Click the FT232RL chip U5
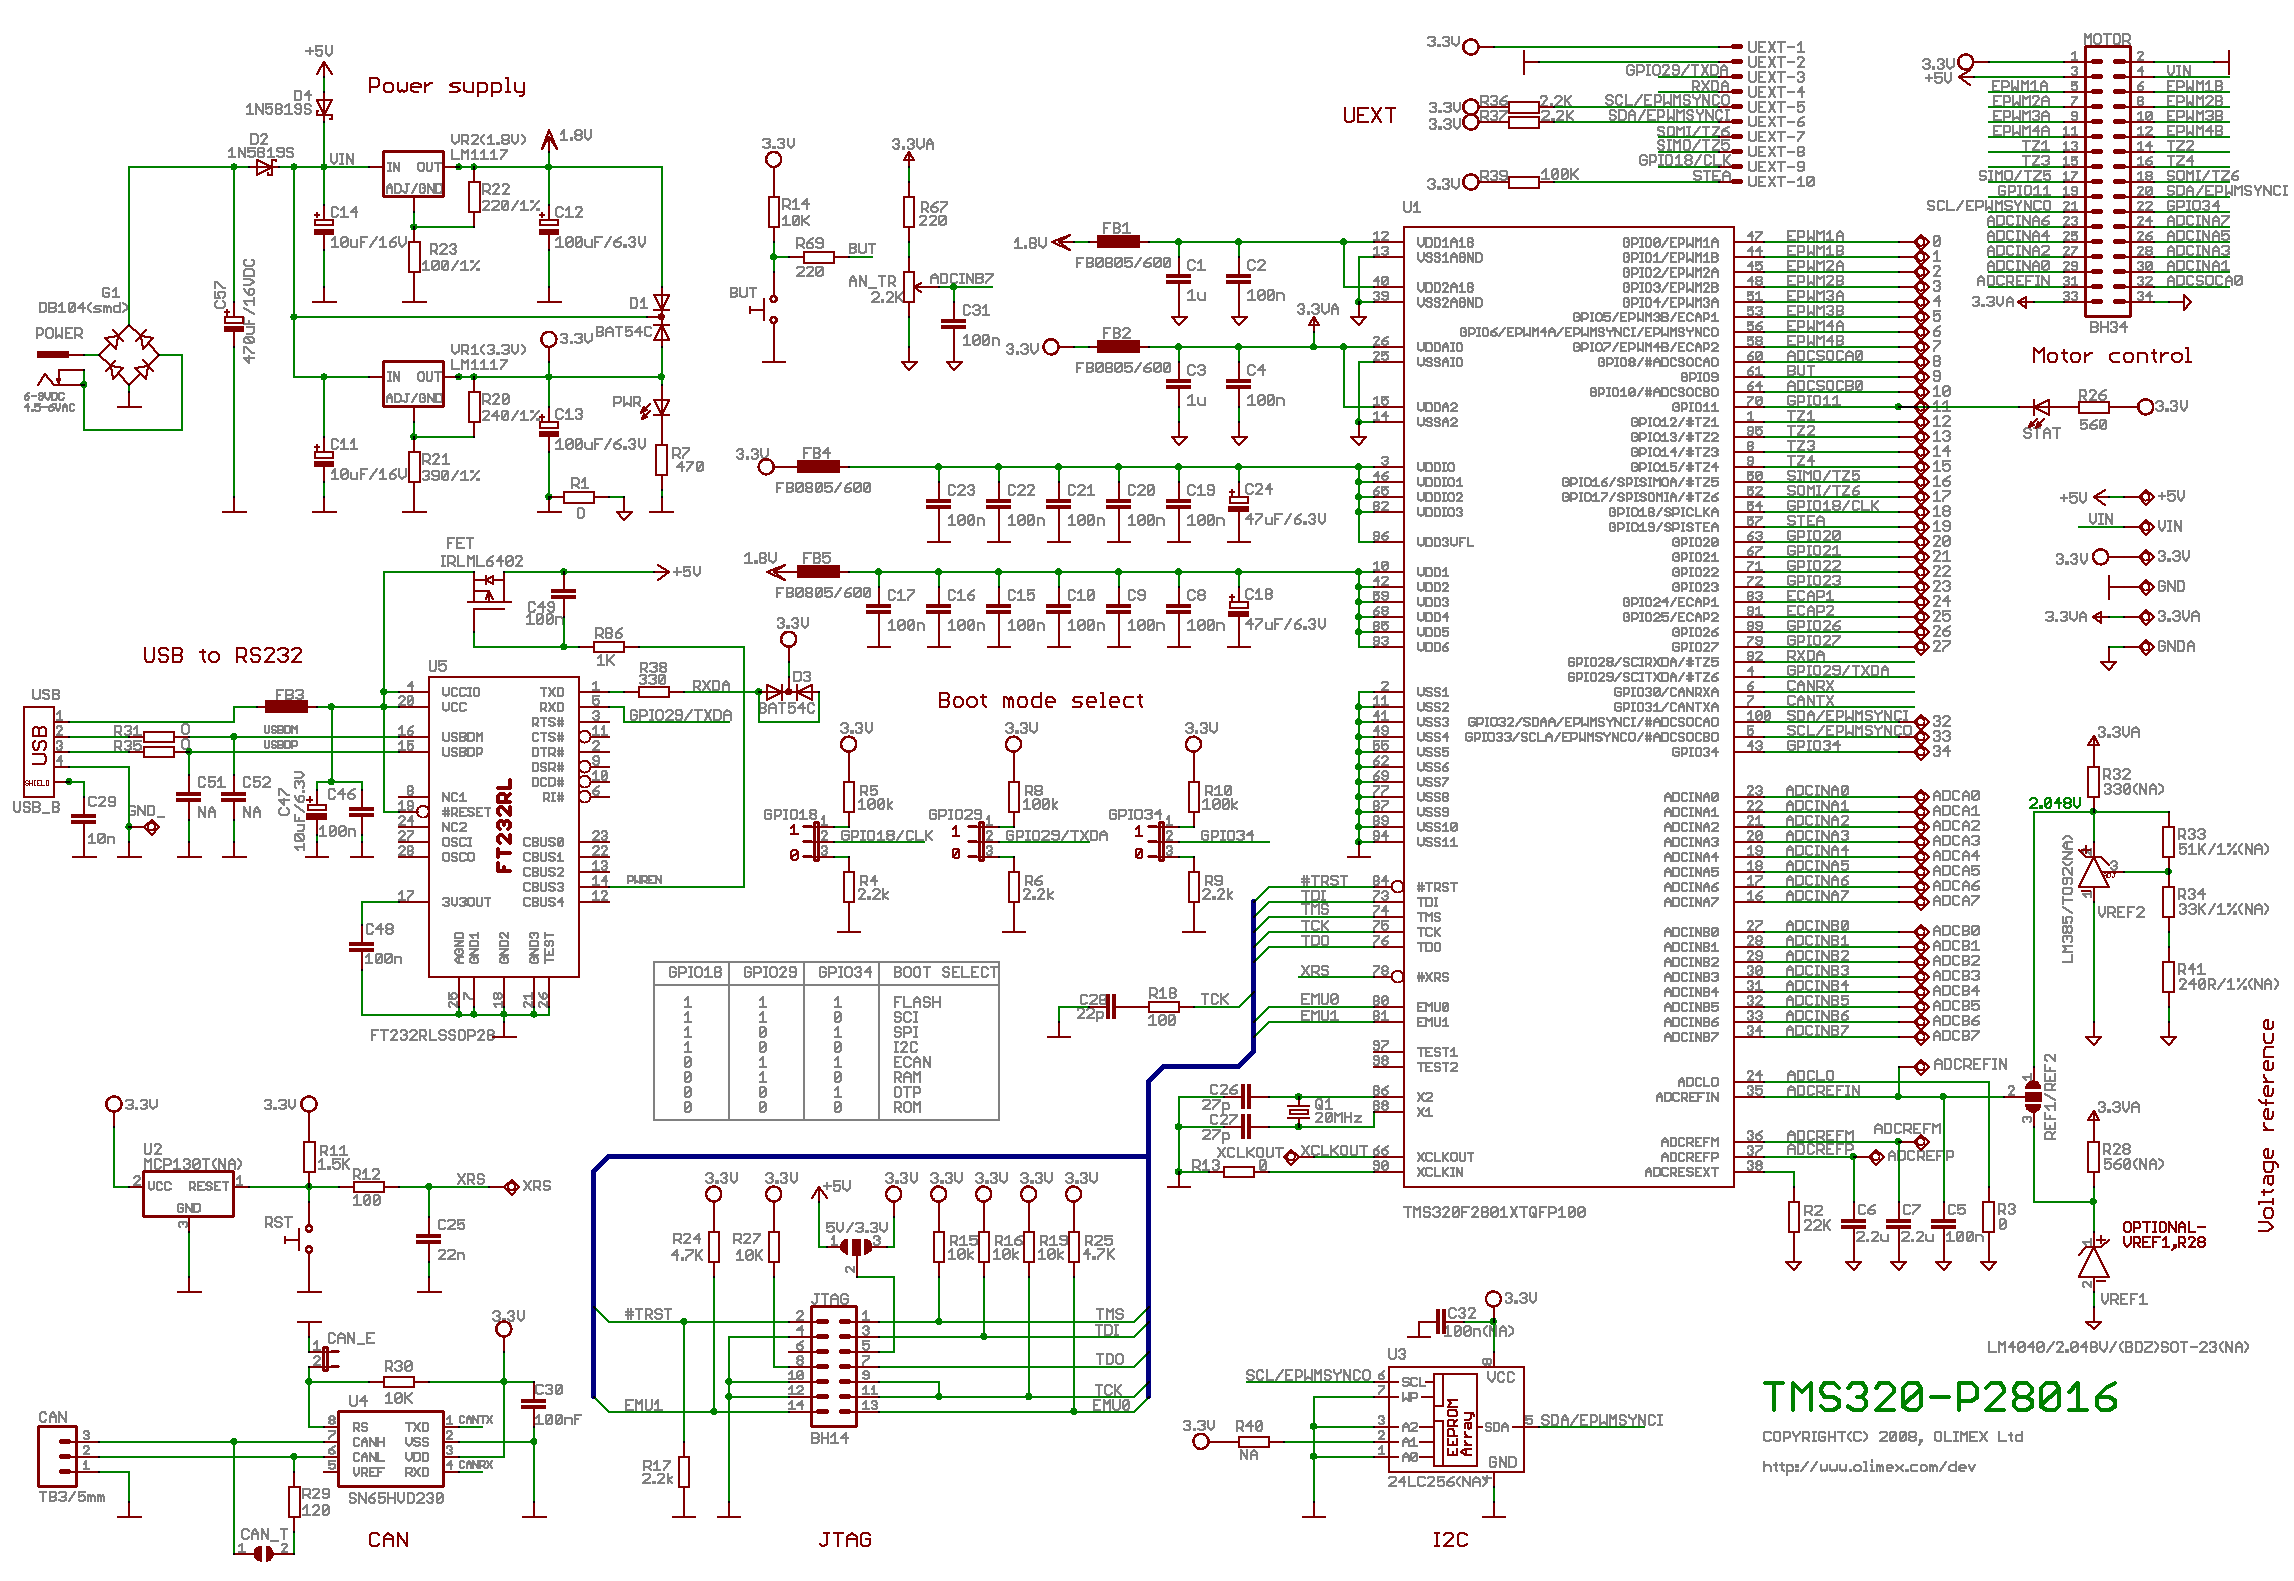This screenshot has height=1581, width=2294. [x=504, y=826]
